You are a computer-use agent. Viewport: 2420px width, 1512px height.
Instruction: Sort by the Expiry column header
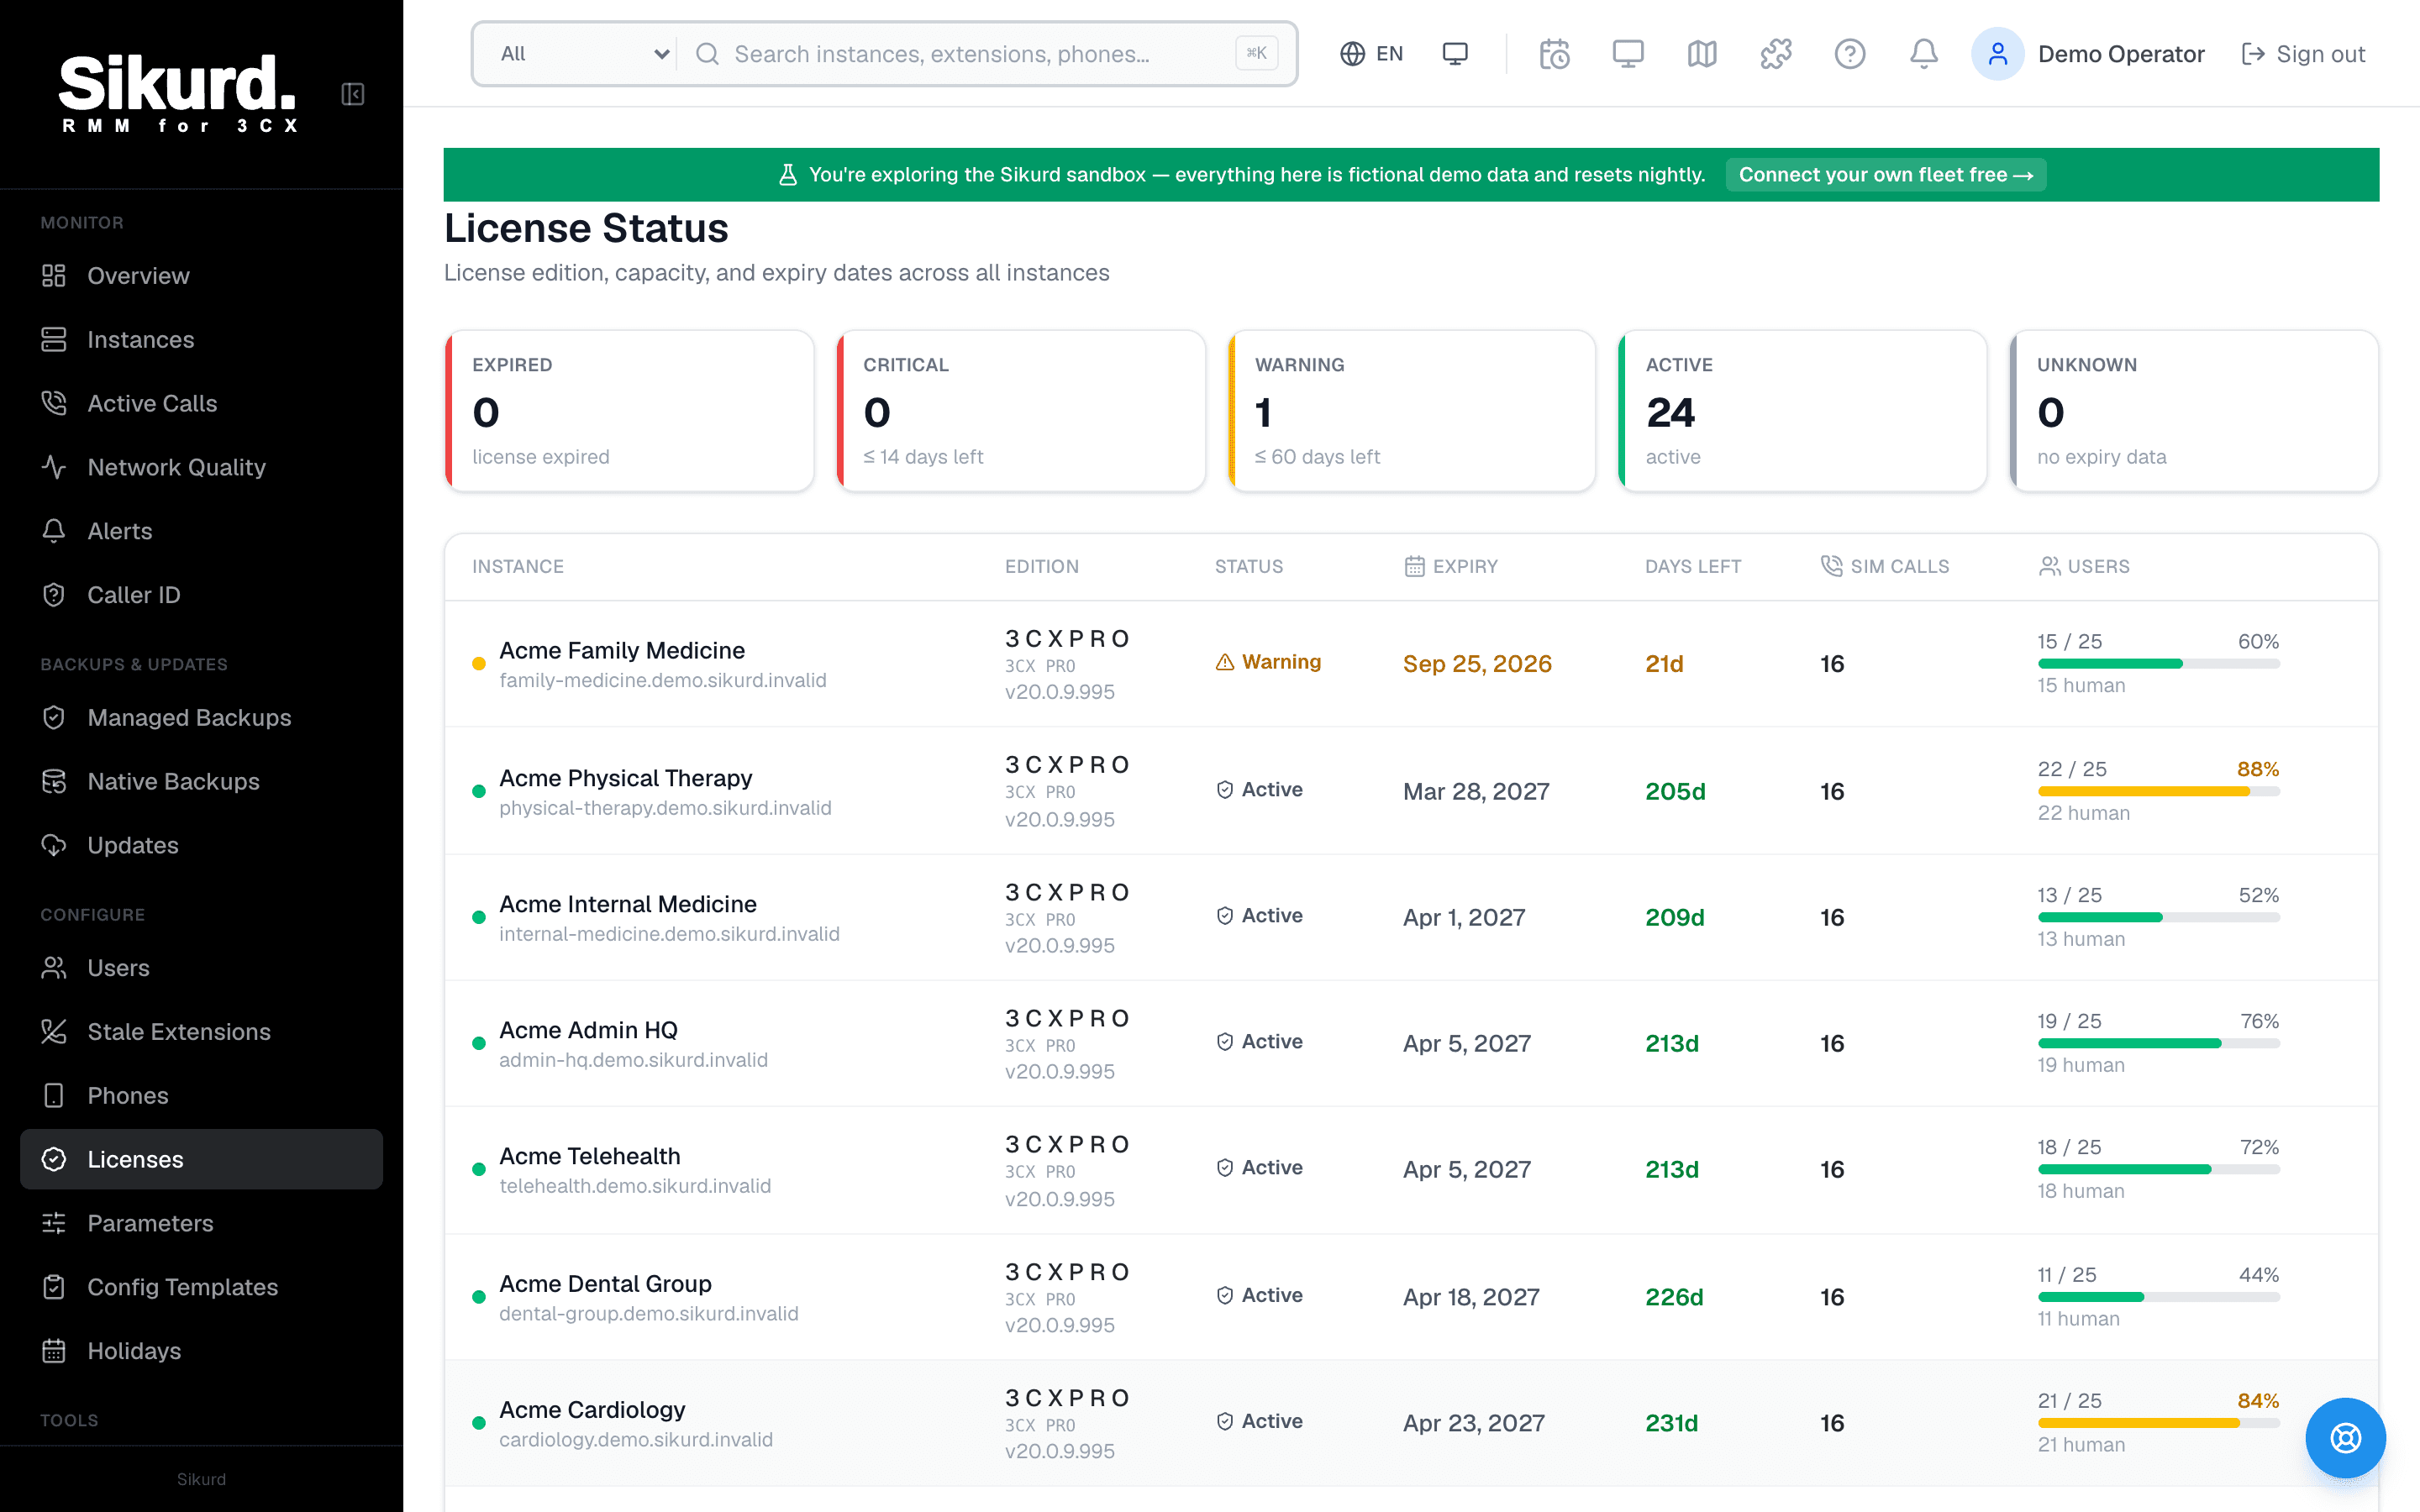(1451, 567)
